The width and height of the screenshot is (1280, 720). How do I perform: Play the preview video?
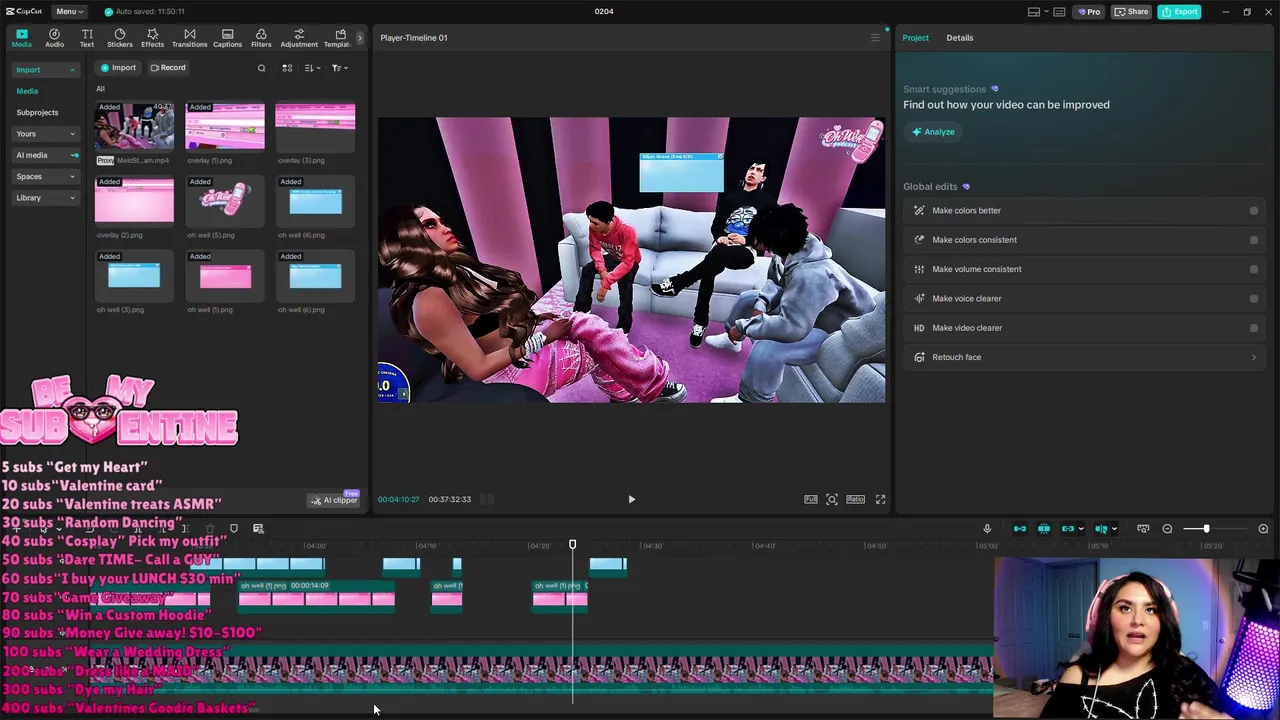631,499
